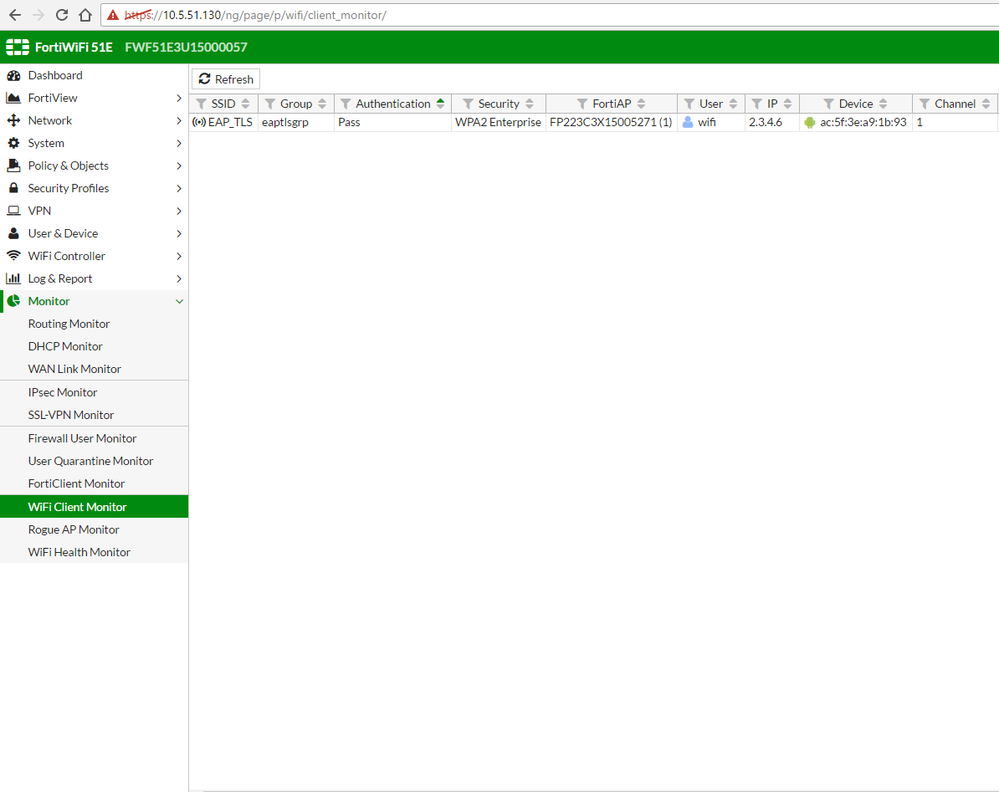999x792 pixels.
Task: Expand the Security Profiles chevron
Action: pyautogui.click(x=179, y=189)
